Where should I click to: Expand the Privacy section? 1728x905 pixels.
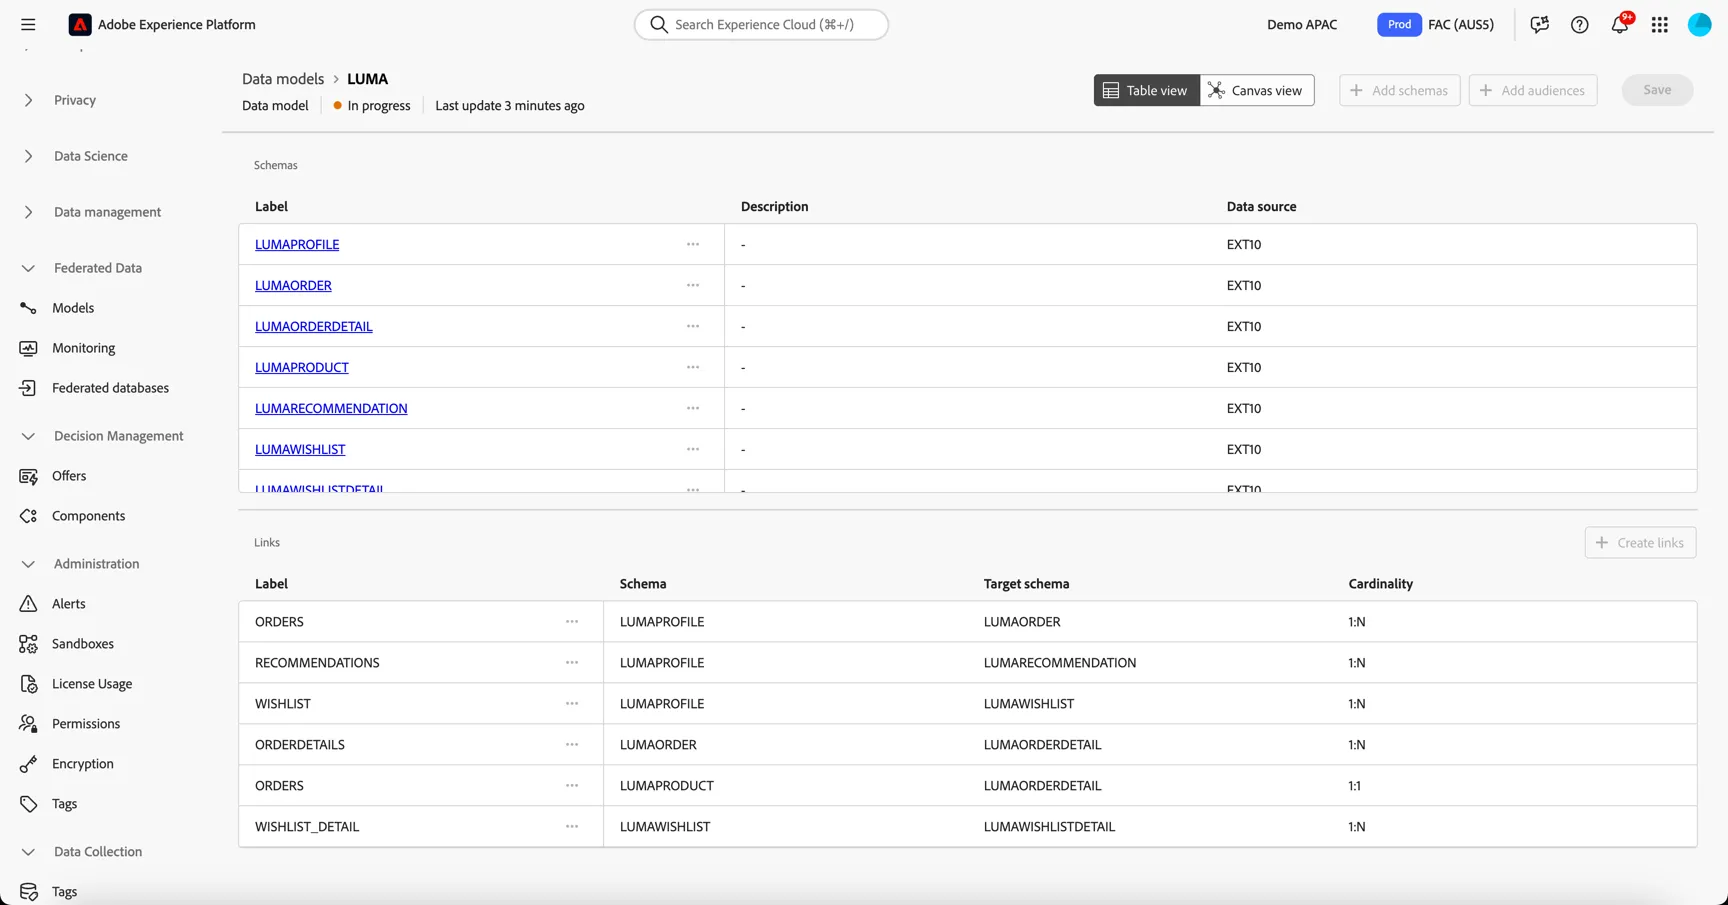28,100
